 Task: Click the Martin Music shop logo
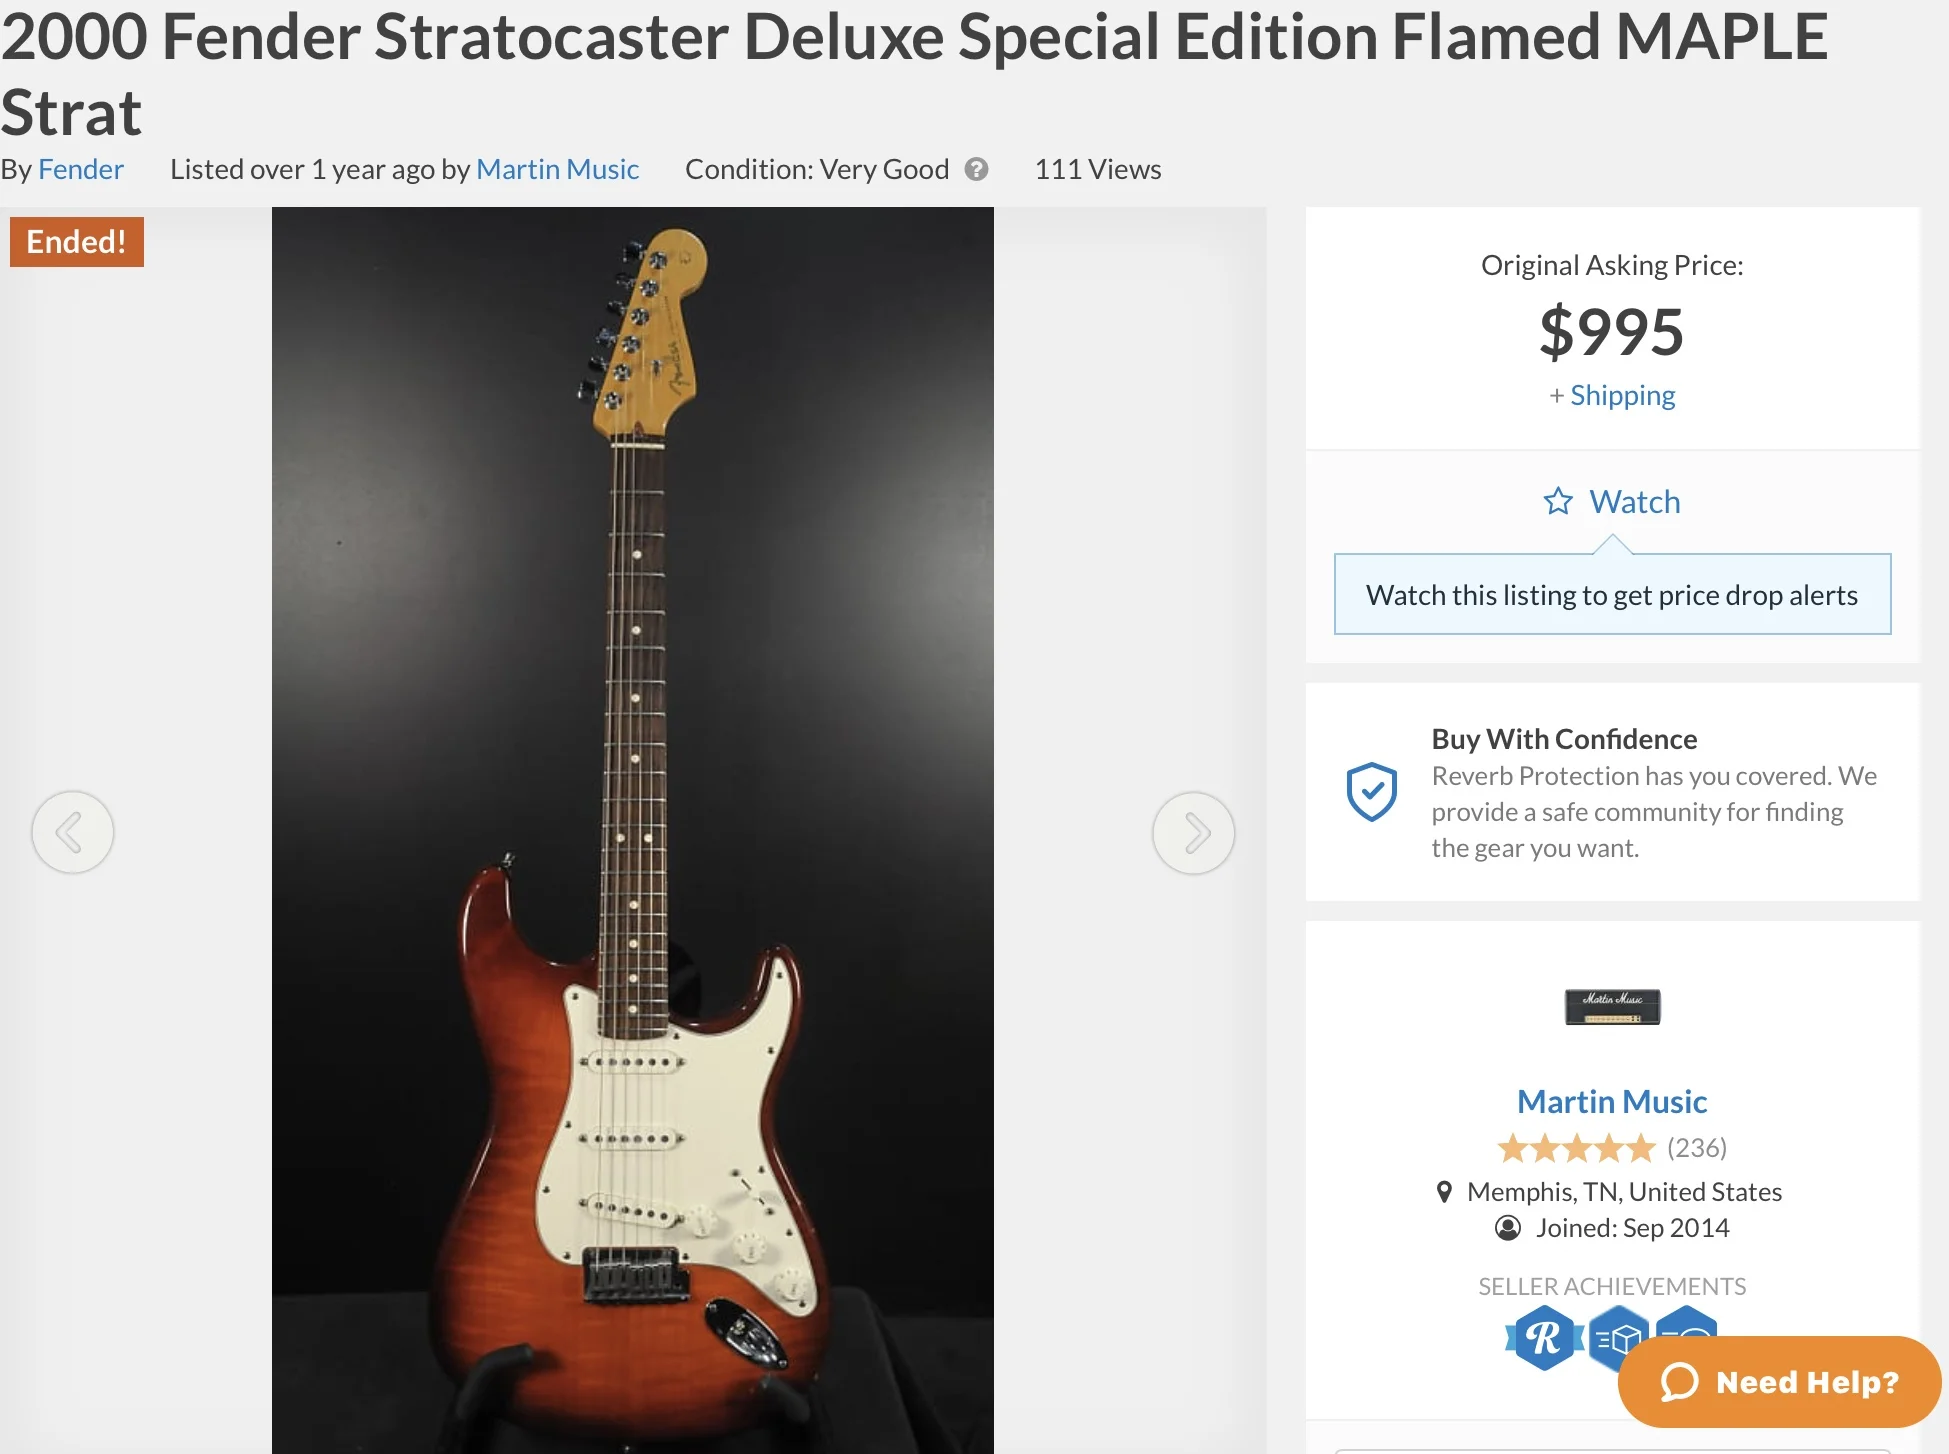pyautogui.click(x=1612, y=1007)
